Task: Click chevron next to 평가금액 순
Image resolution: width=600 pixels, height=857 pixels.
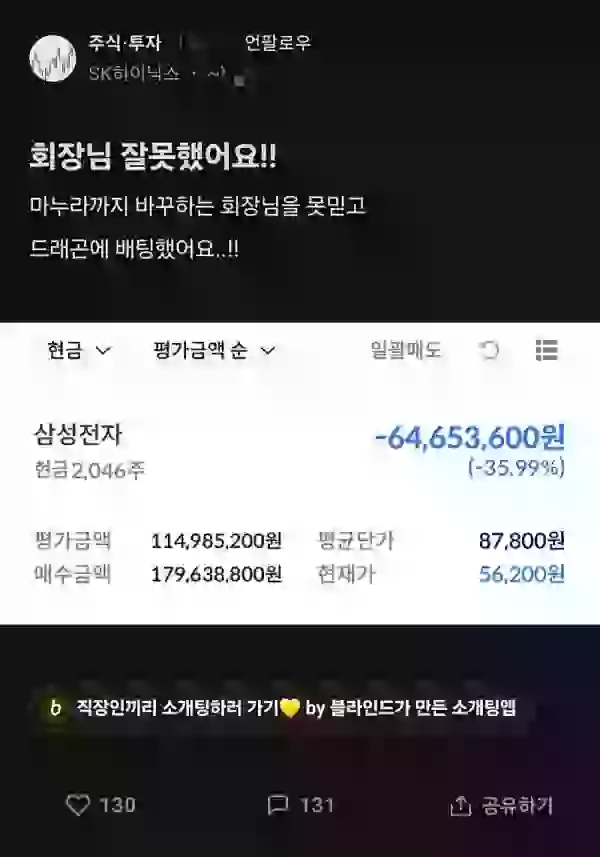Action: pos(268,350)
